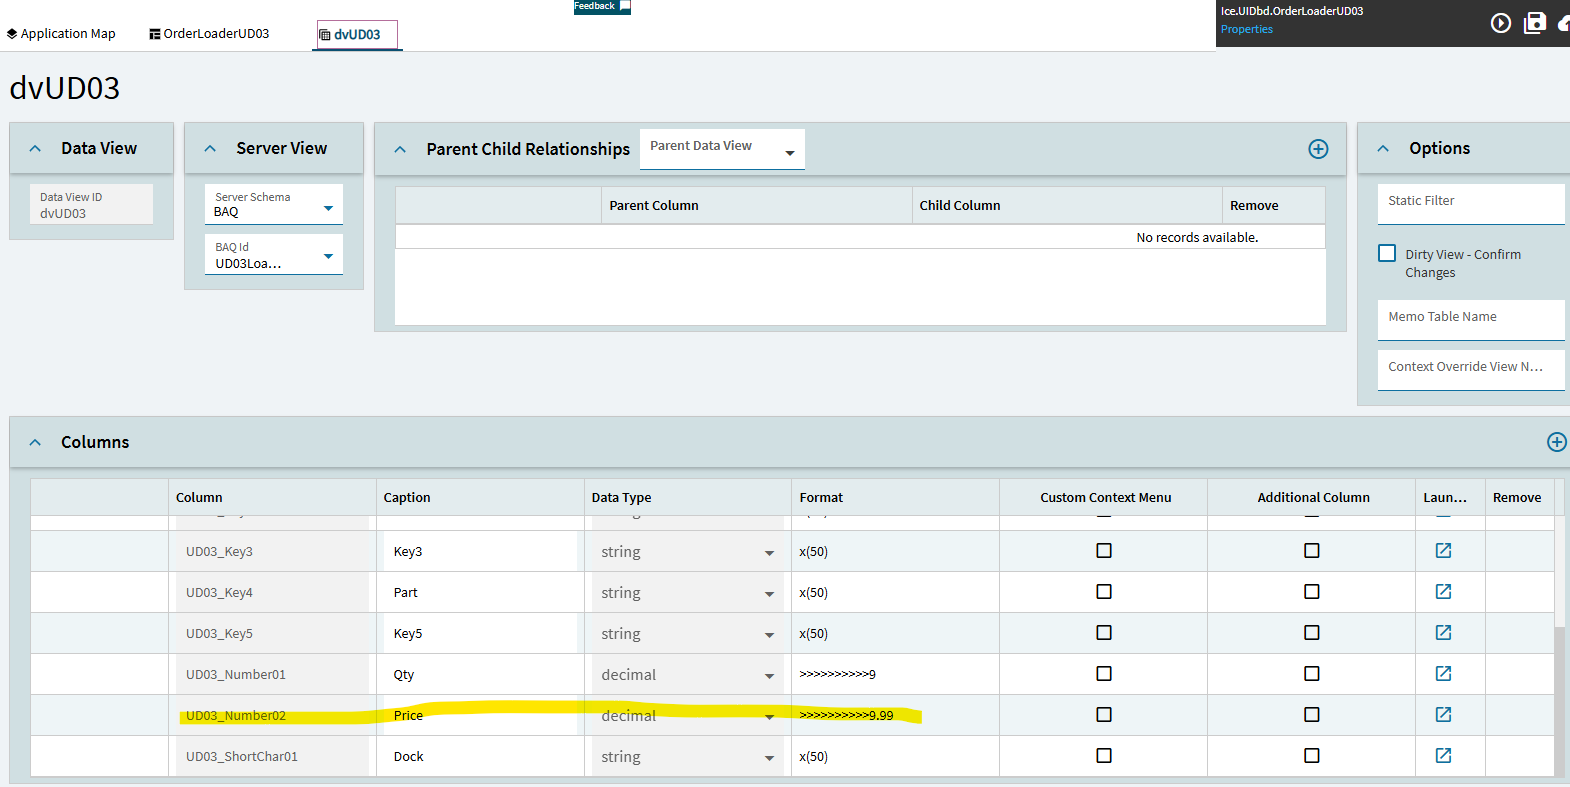The height and width of the screenshot is (787, 1570).
Task: Check Custom Context Menu for UD03_Number01
Action: point(1104,674)
